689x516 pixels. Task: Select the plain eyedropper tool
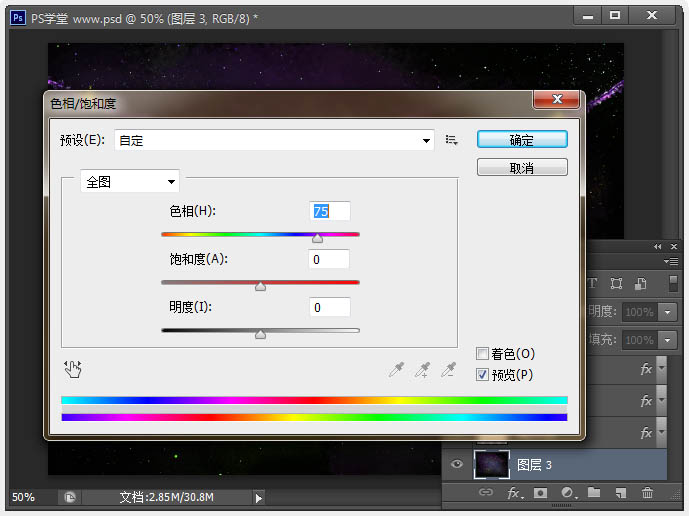click(396, 370)
